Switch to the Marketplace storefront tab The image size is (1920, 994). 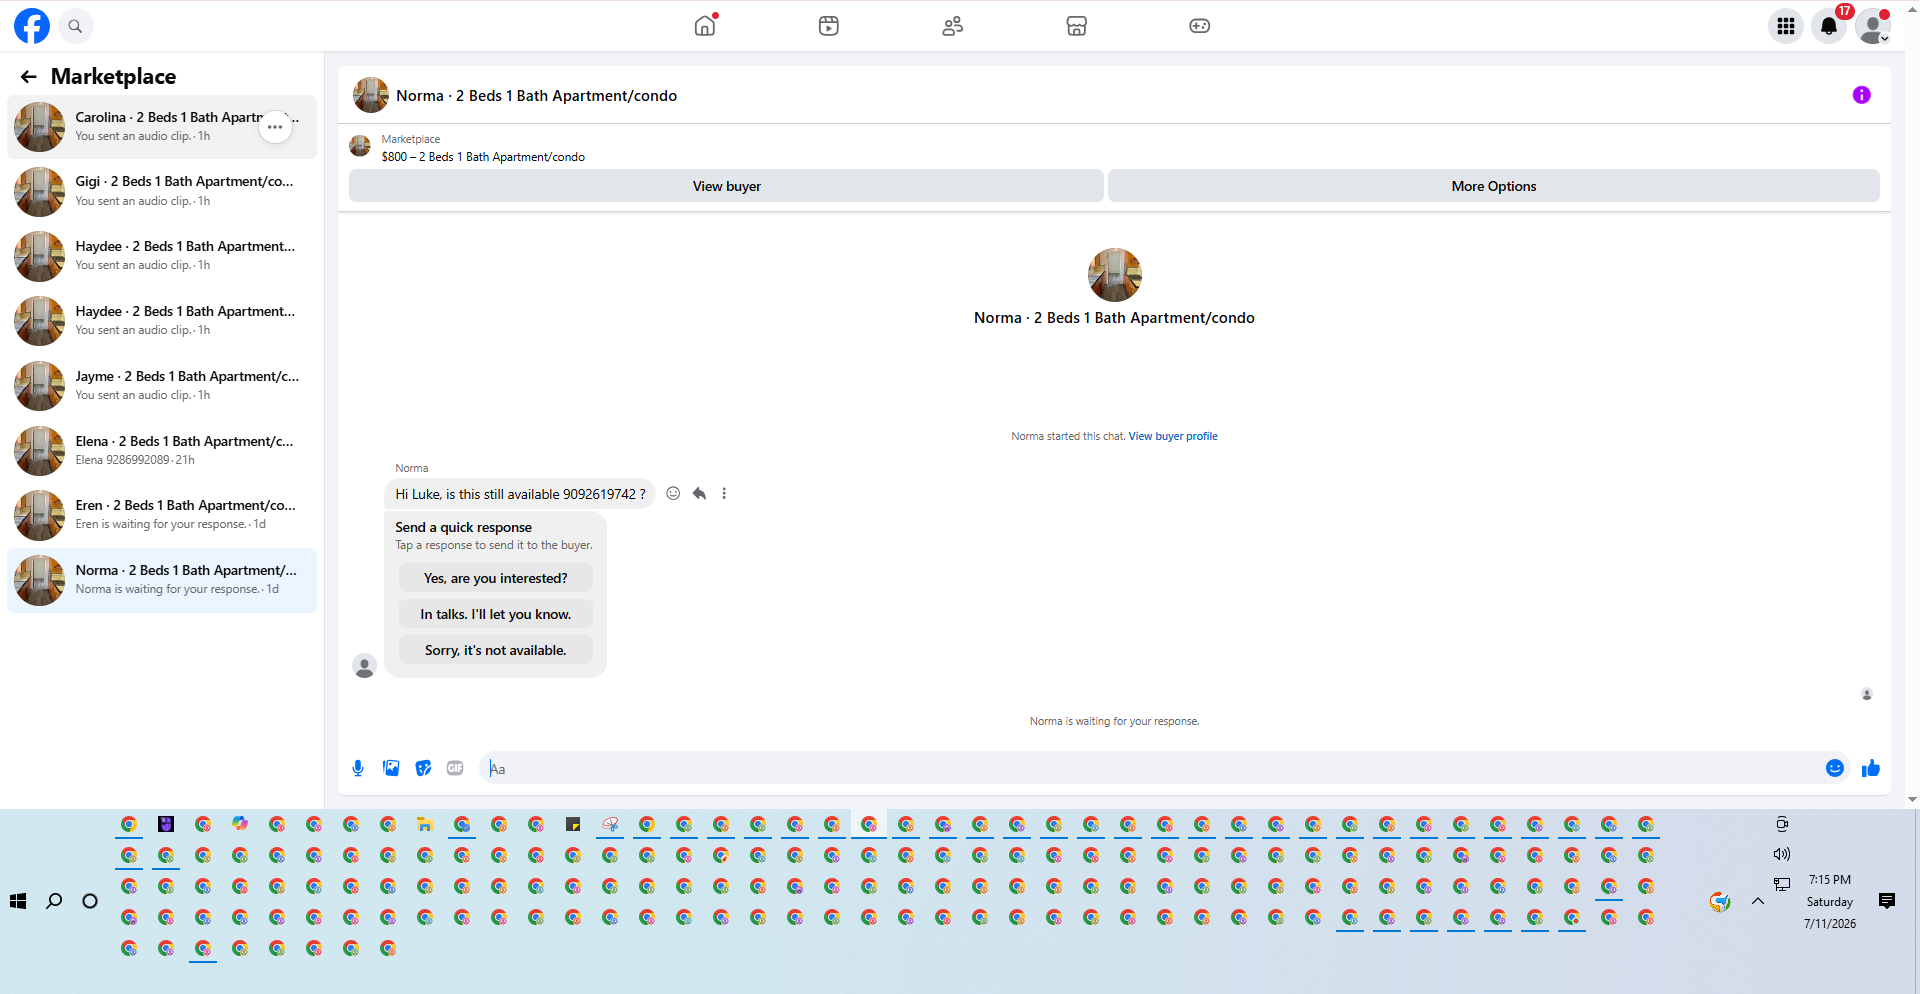[1077, 26]
